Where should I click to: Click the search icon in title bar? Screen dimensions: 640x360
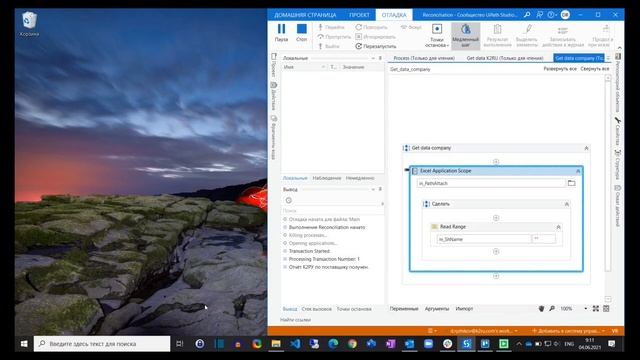click(x=527, y=15)
